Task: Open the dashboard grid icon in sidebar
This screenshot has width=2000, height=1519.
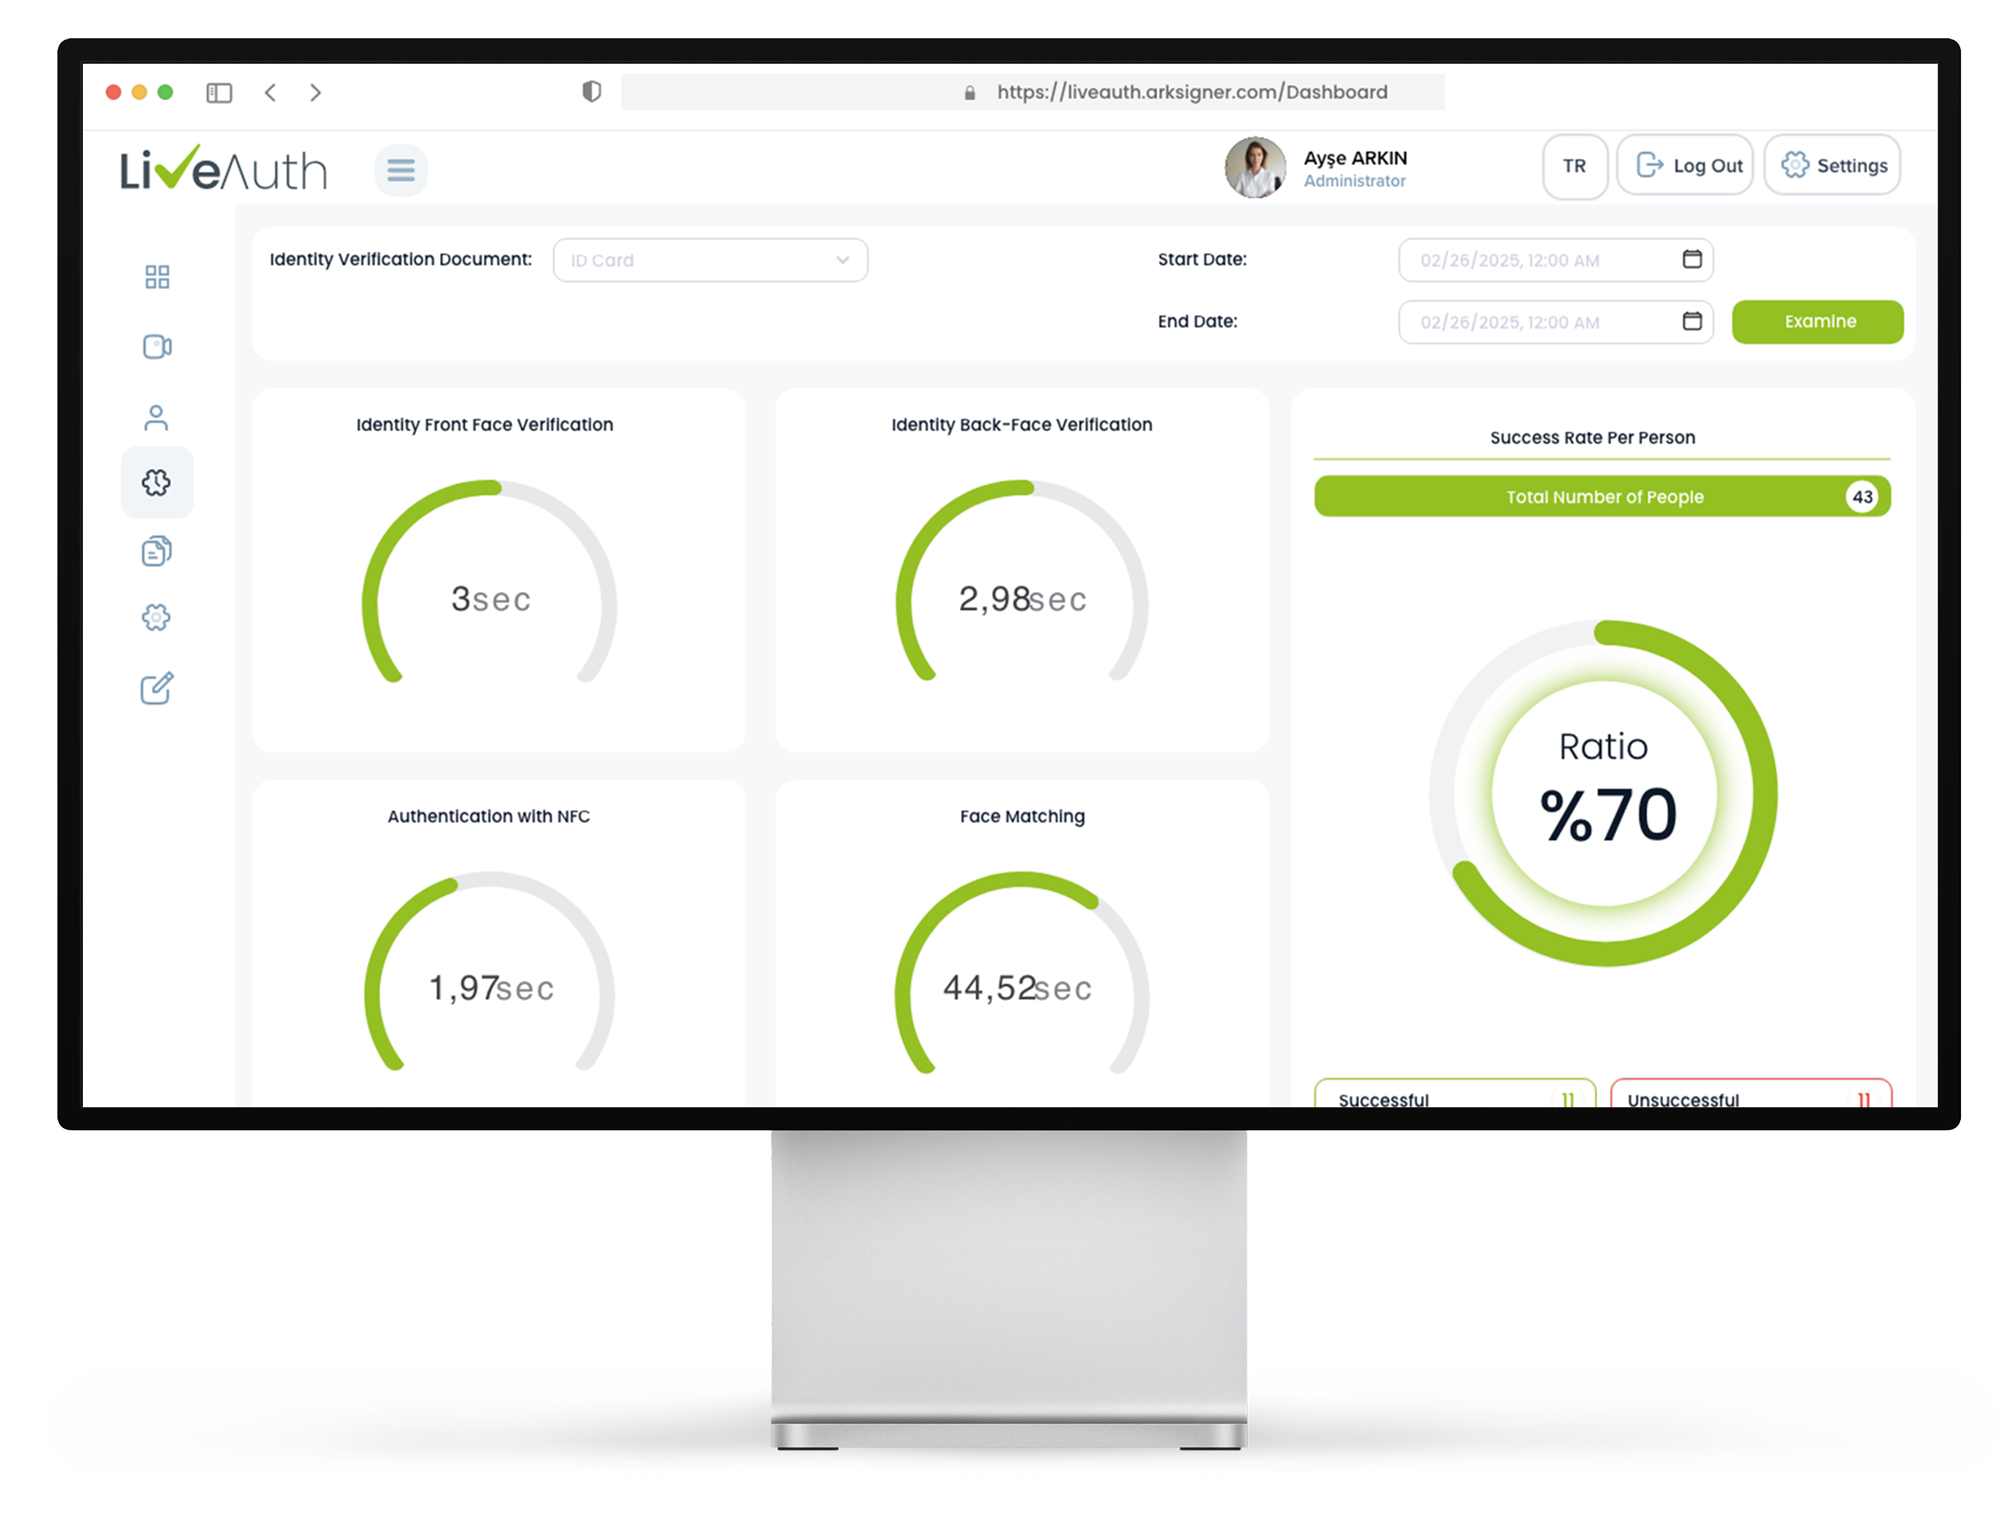Action: tap(157, 277)
